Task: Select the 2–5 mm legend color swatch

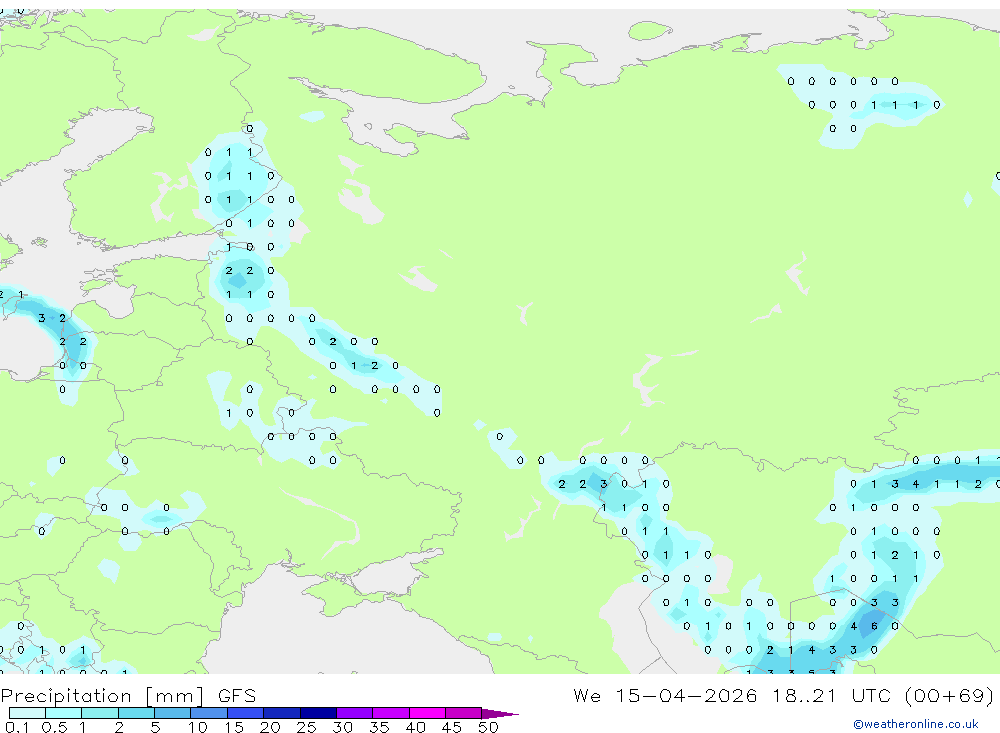Action: [136, 713]
